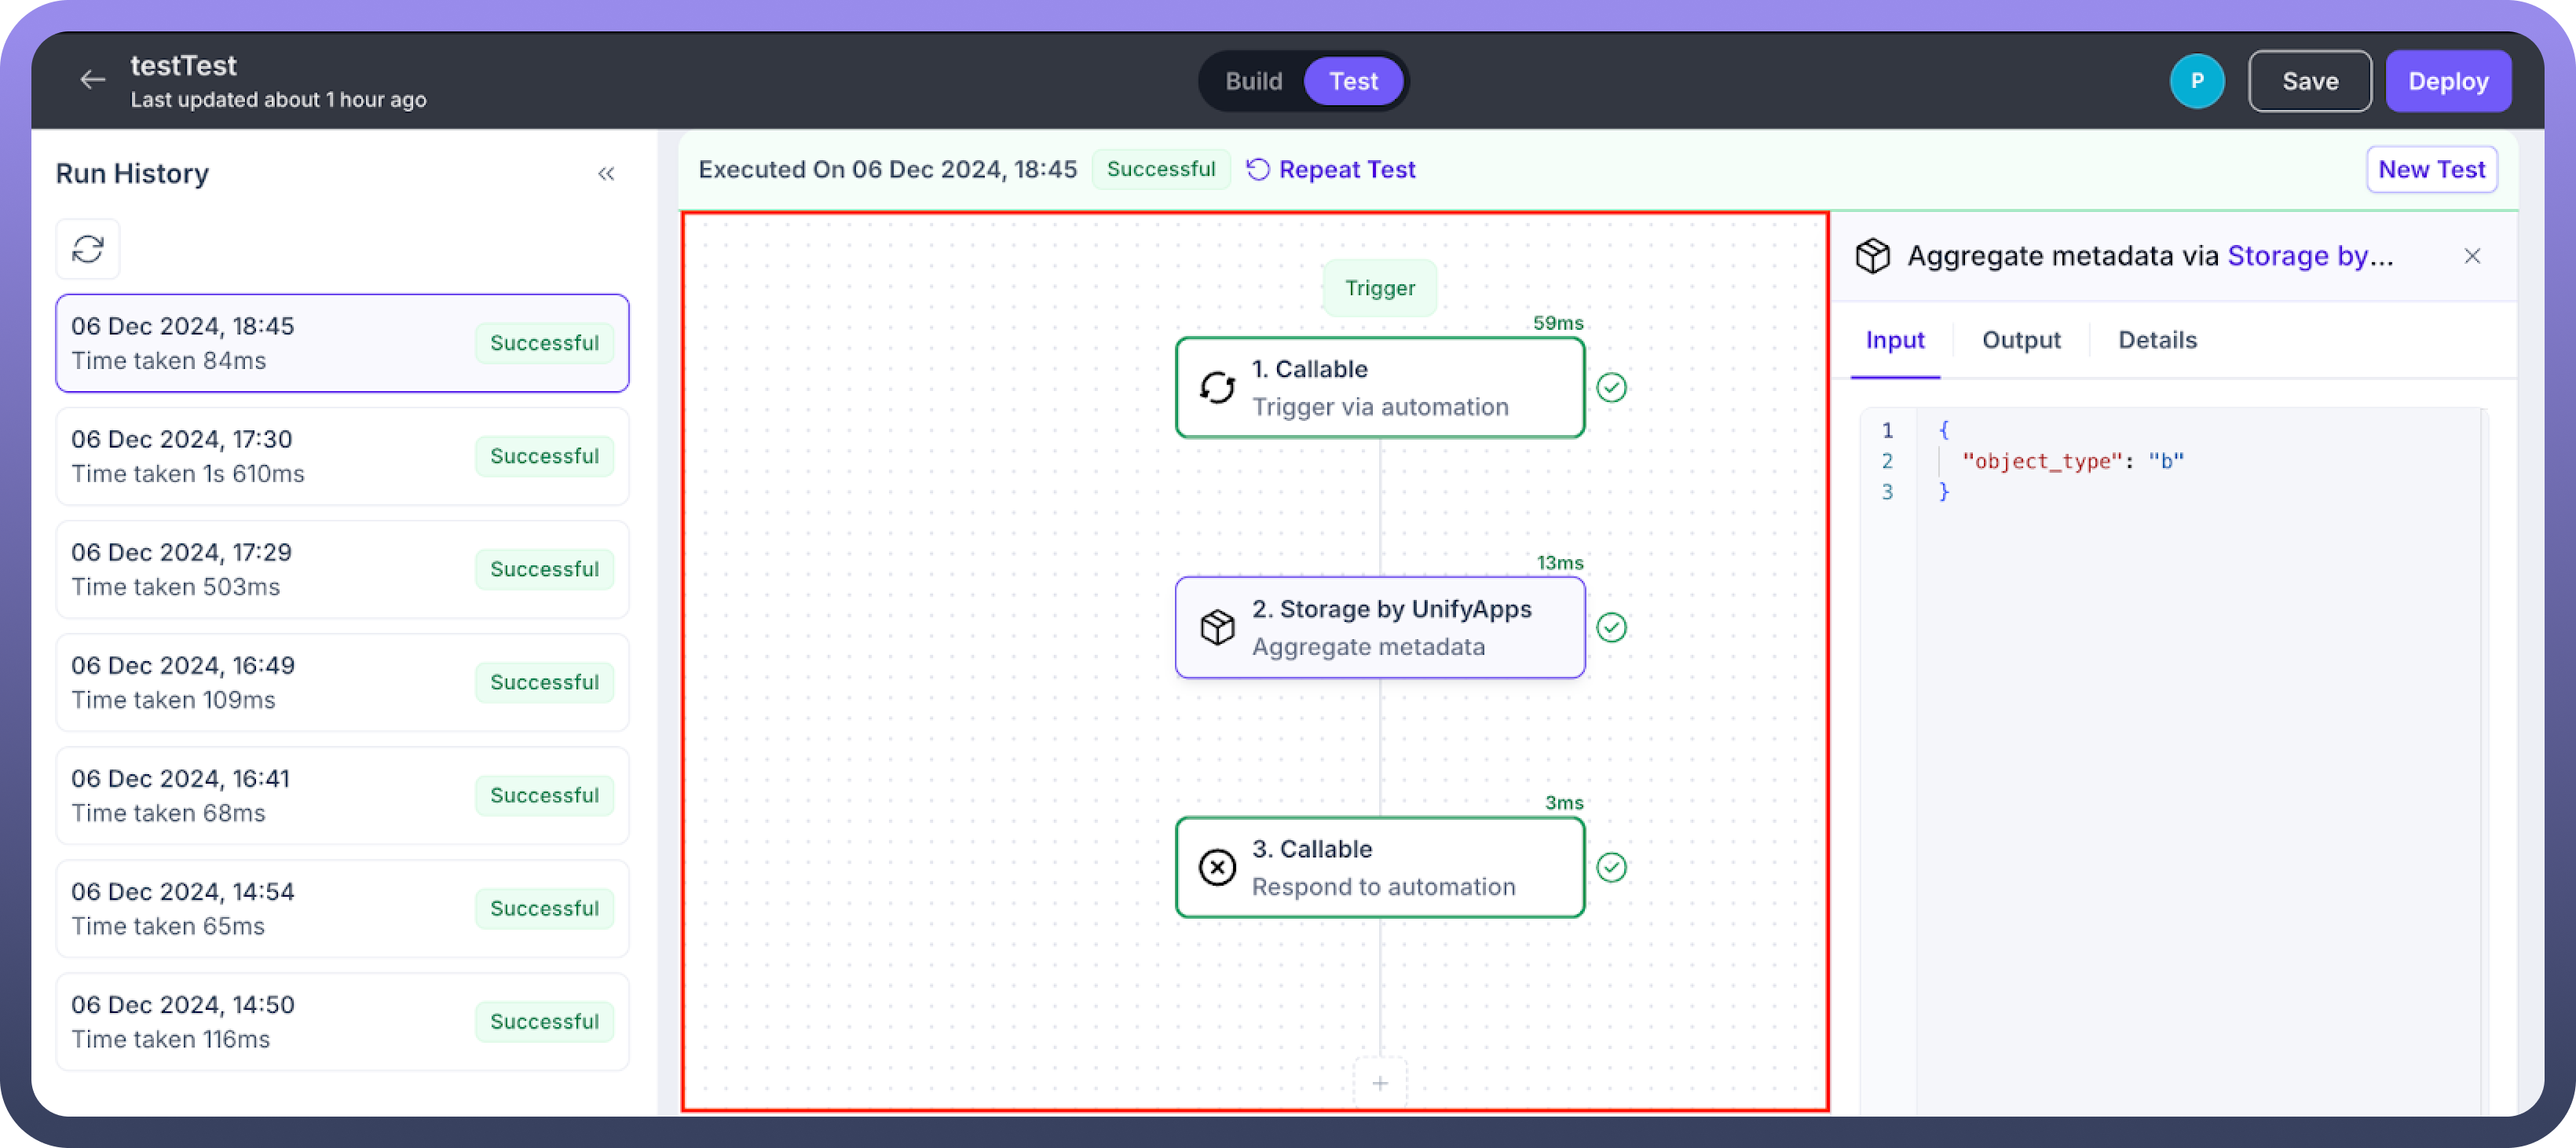Click the back arrow next to testTest
2576x1148 pixels.
click(93, 80)
